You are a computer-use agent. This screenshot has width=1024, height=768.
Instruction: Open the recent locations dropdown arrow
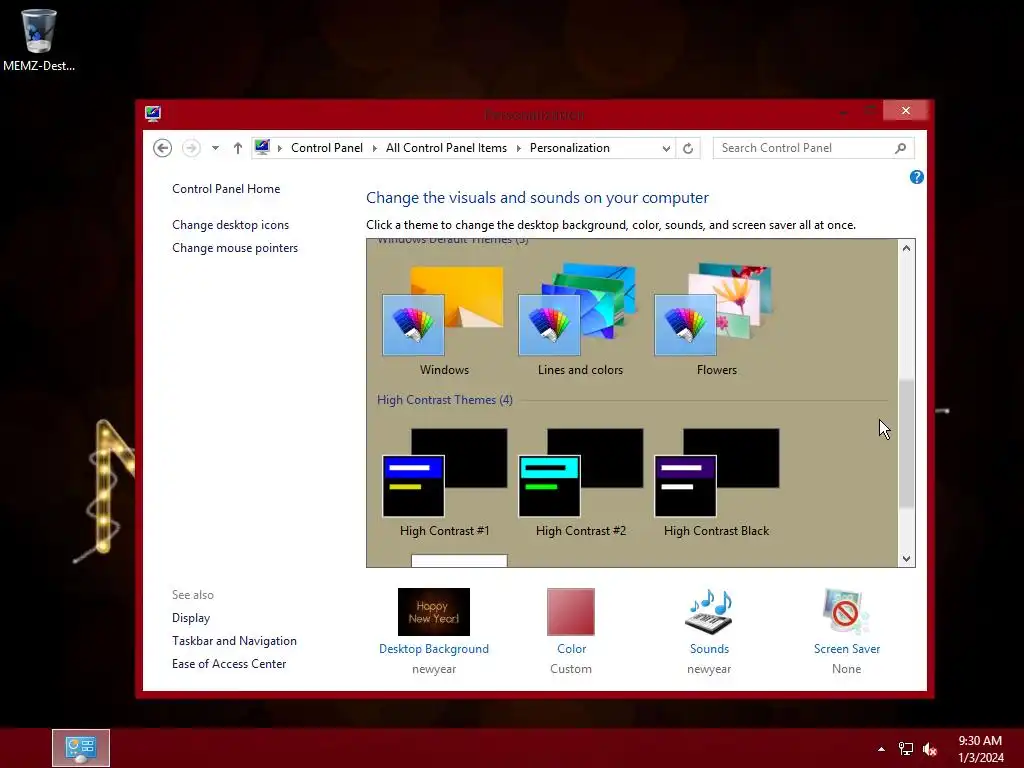pos(215,148)
